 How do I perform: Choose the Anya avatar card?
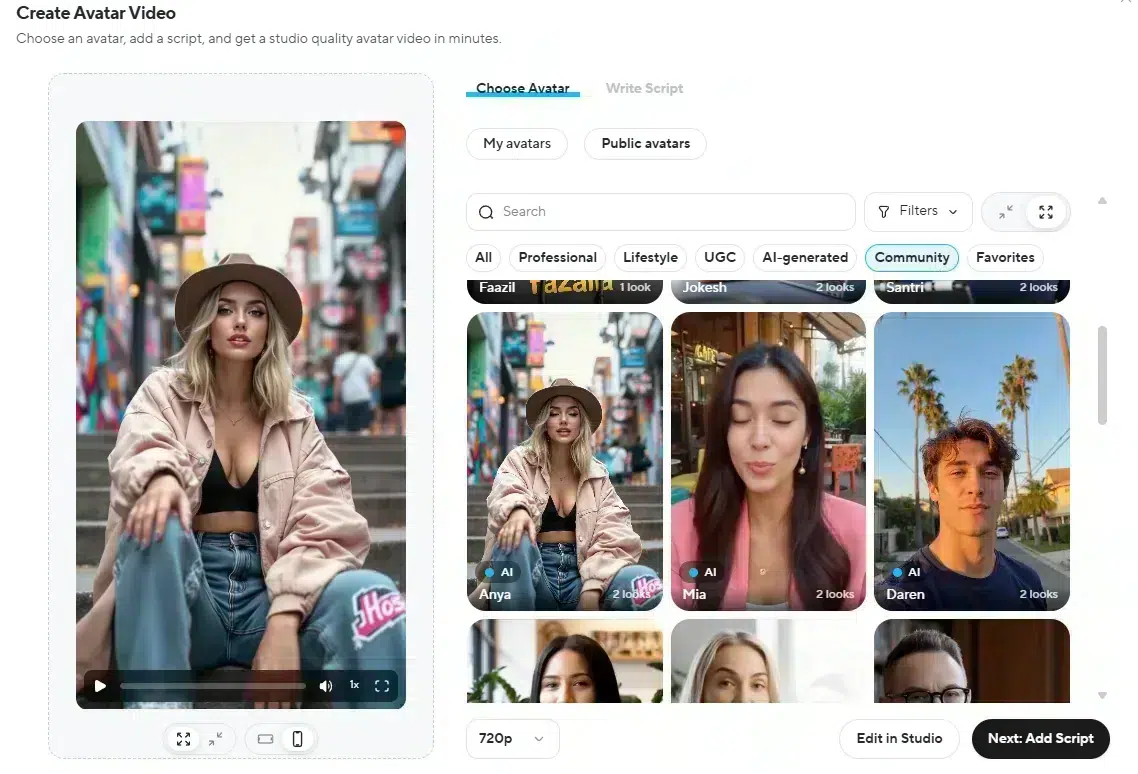click(565, 461)
